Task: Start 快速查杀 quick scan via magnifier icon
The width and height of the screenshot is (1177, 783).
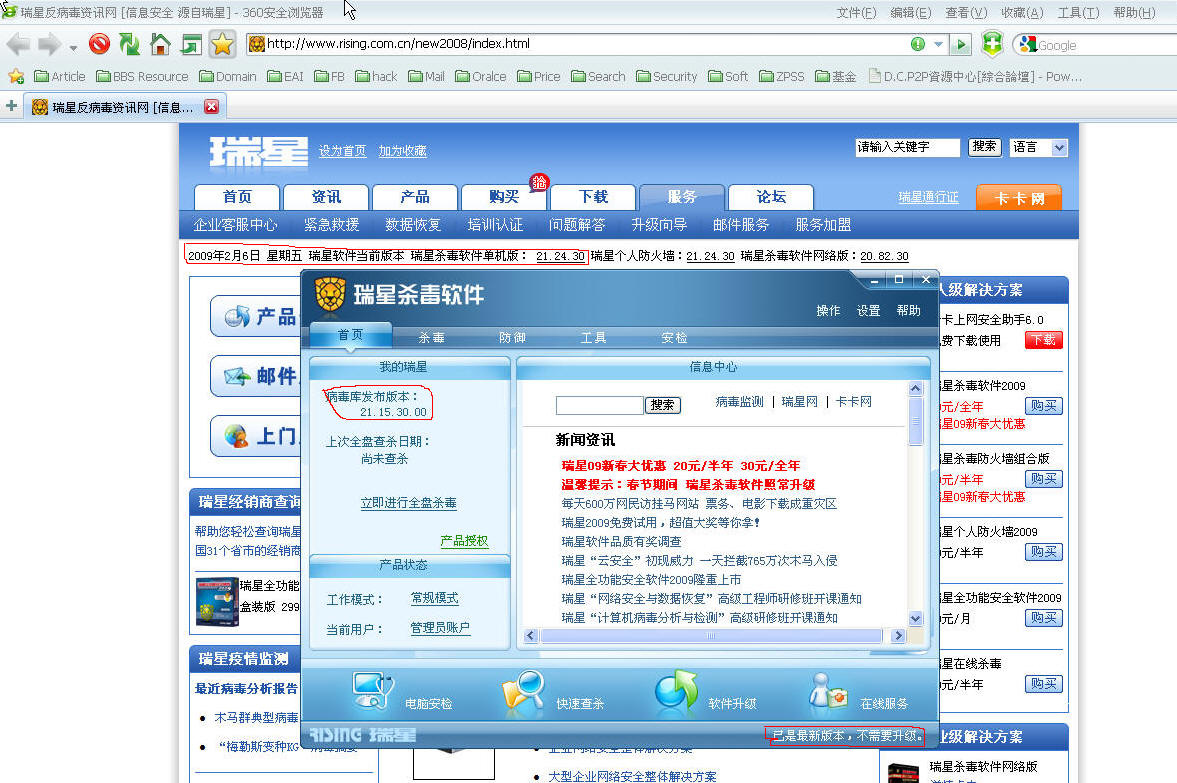Action: click(523, 690)
